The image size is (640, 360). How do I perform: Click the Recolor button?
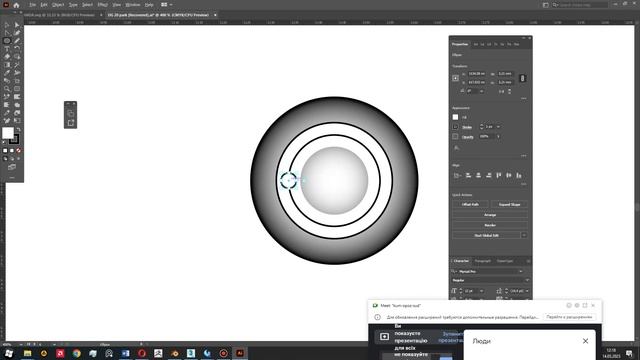coord(490,225)
